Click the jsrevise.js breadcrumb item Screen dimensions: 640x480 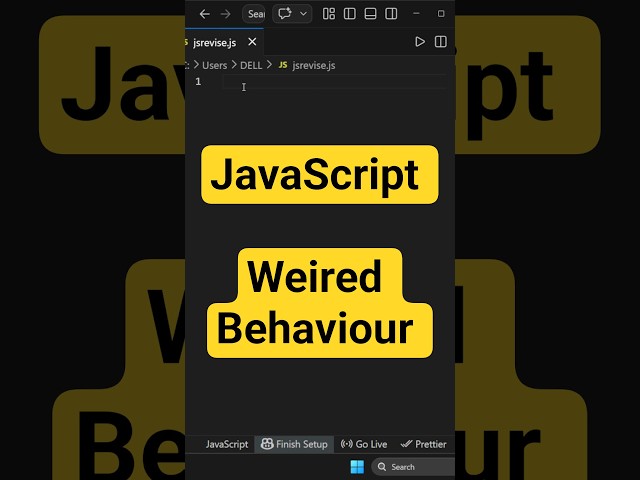click(307, 65)
